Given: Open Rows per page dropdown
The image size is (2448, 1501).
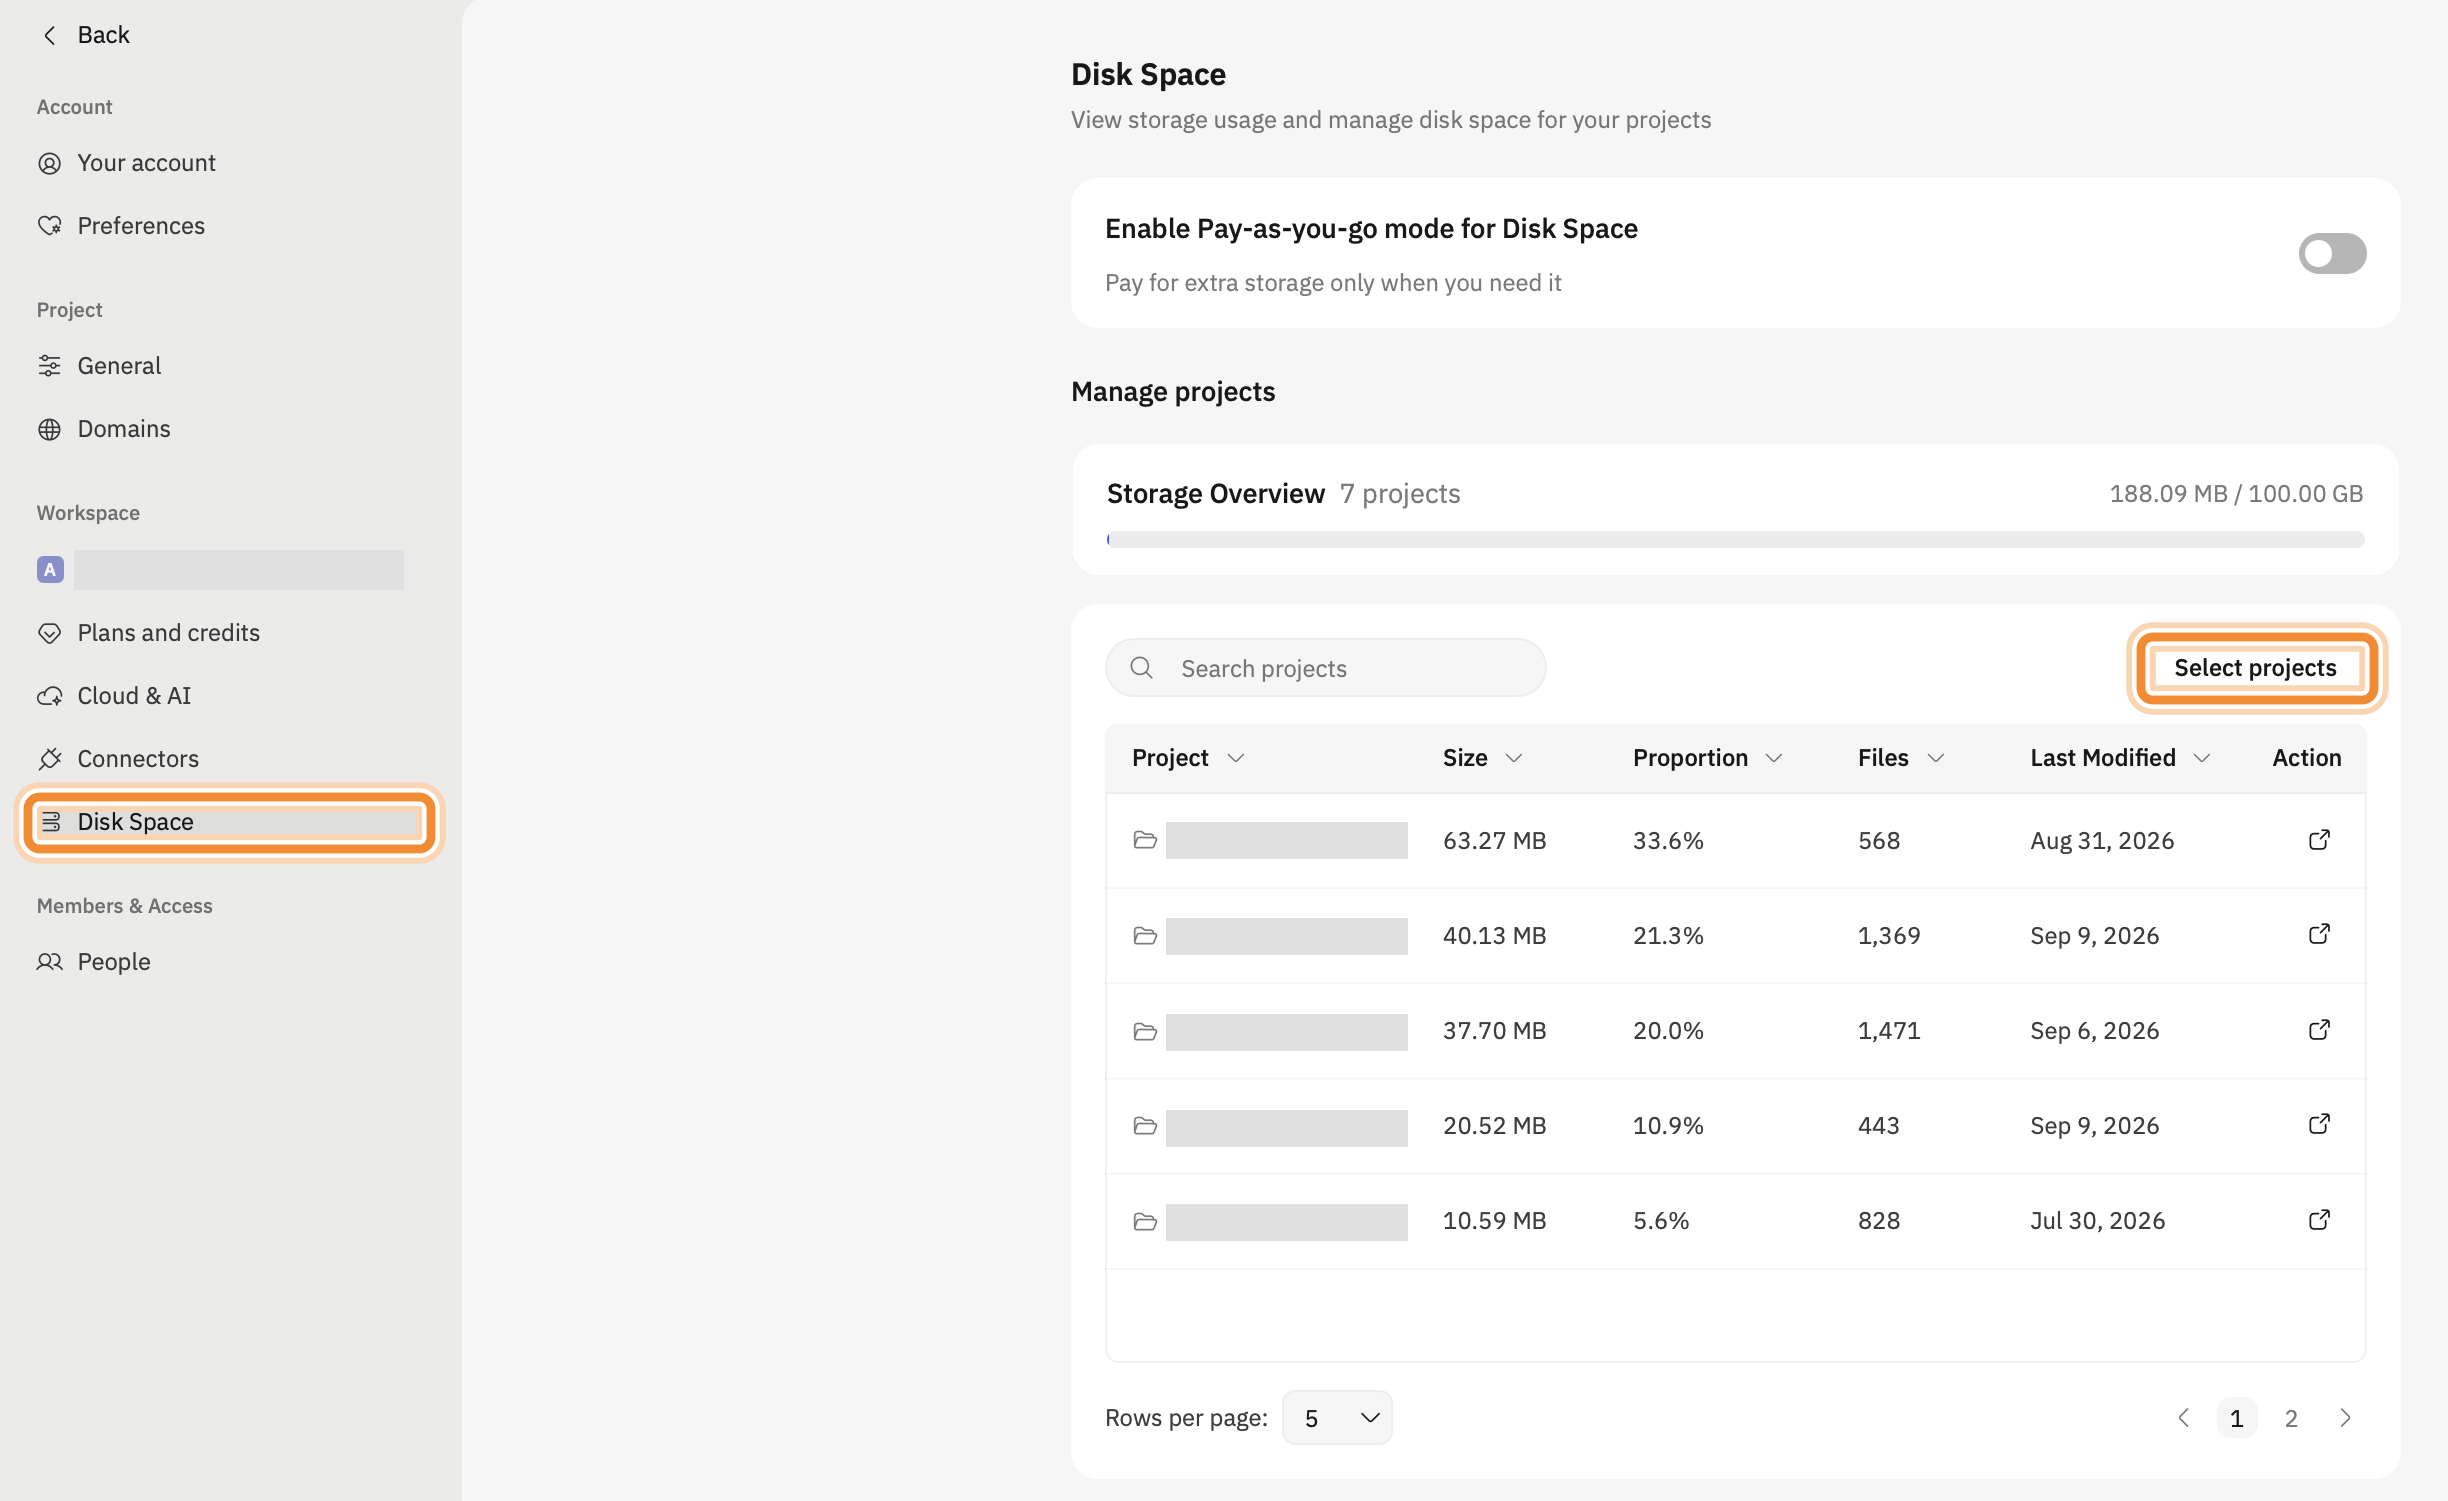Looking at the screenshot, I should 1337,1418.
